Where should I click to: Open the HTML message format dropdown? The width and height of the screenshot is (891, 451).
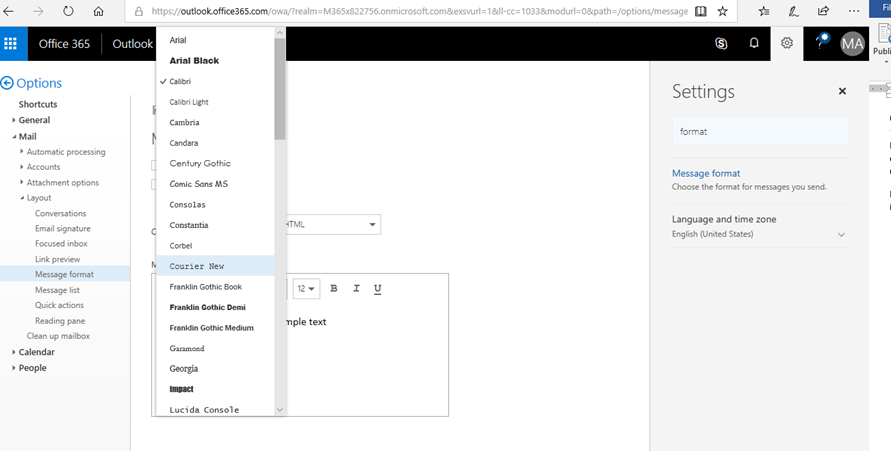[x=332, y=224]
